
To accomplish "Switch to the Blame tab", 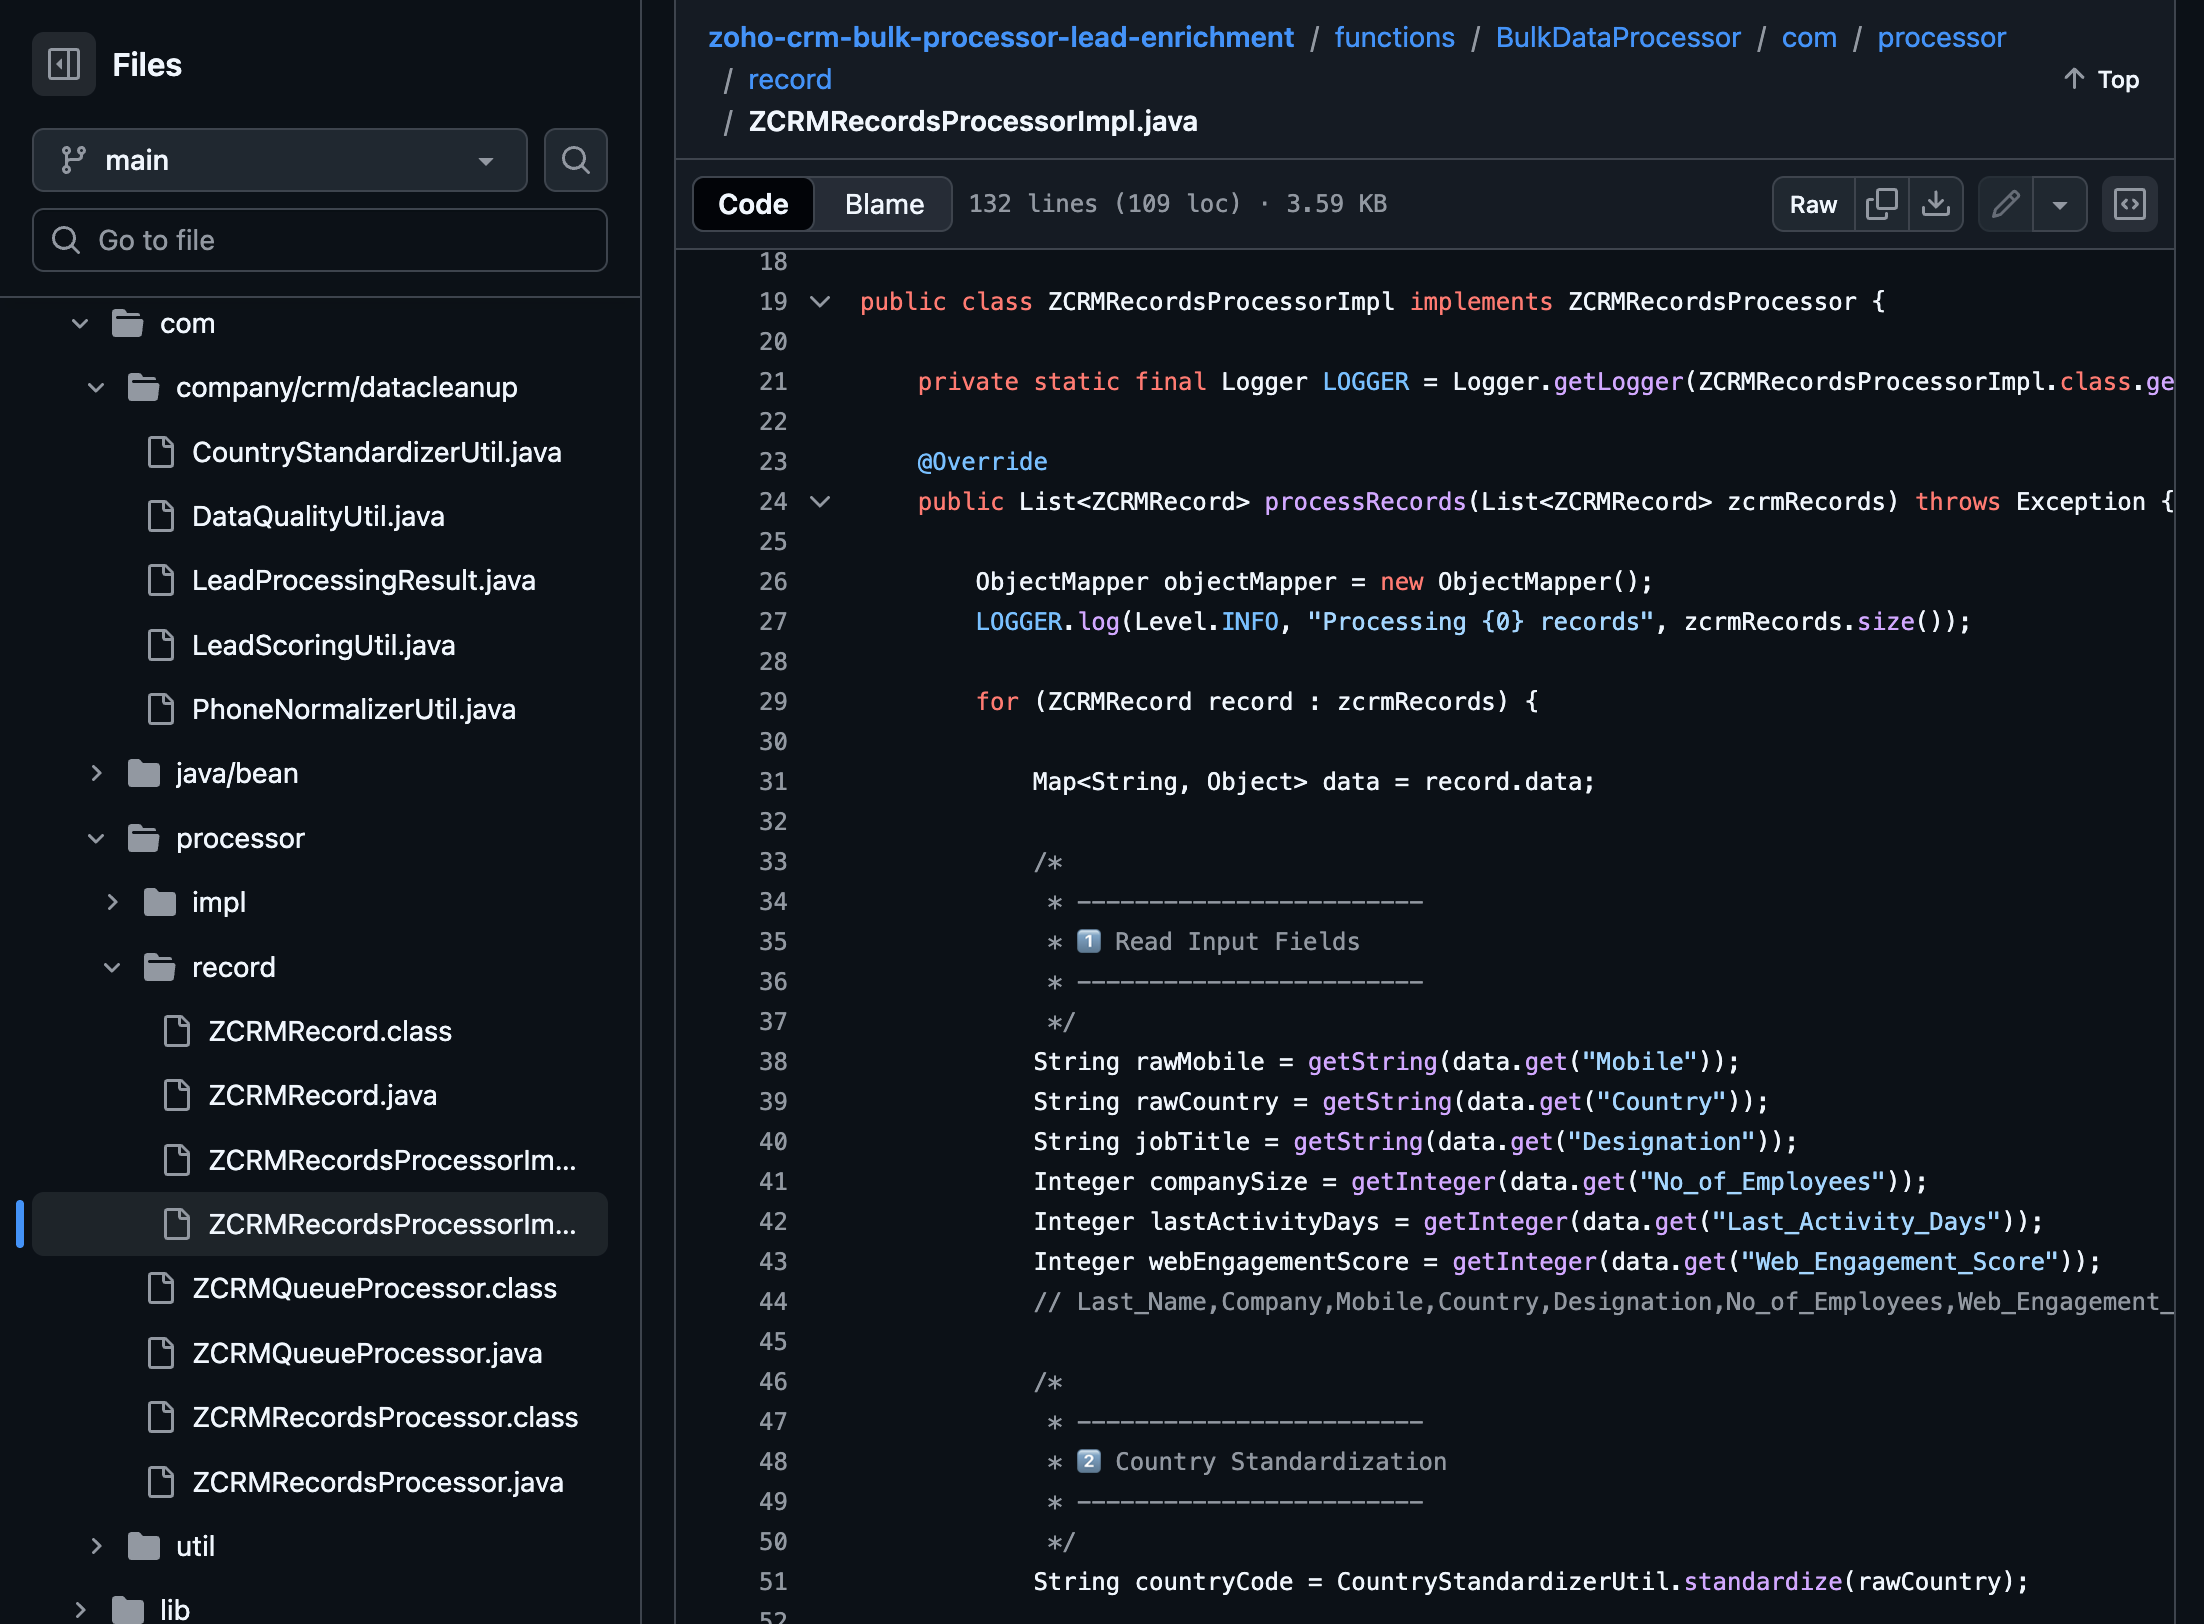I will pyautogui.click(x=883, y=204).
